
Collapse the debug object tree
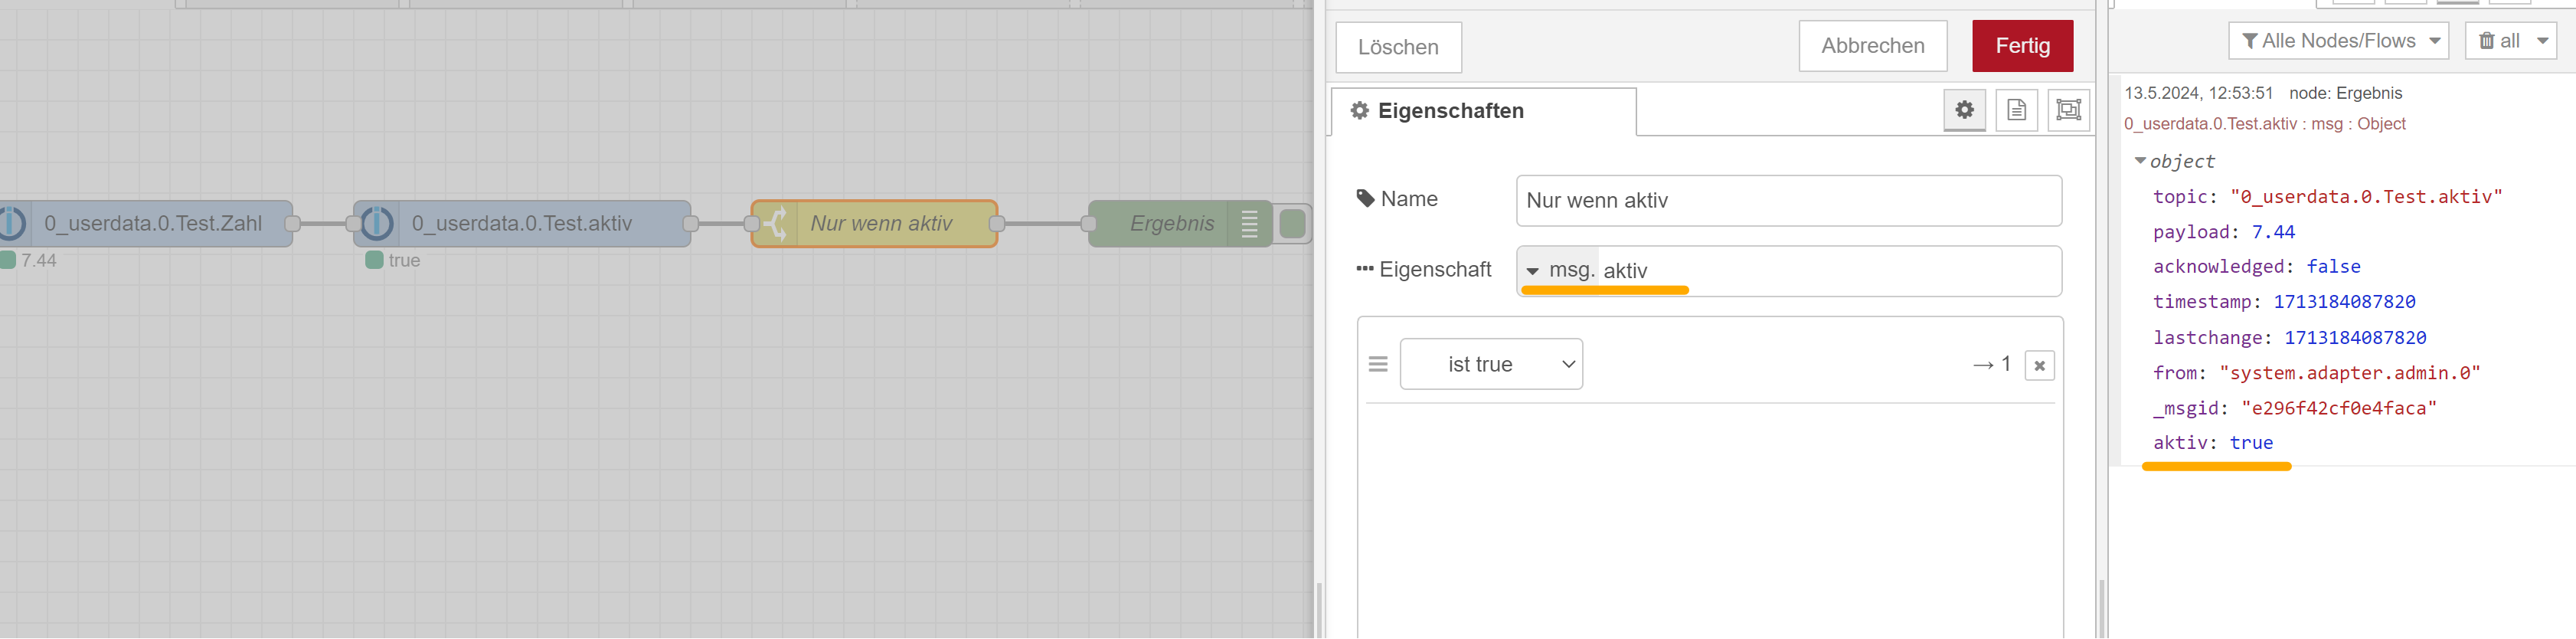pyautogui.click(x=2139, y=161)
